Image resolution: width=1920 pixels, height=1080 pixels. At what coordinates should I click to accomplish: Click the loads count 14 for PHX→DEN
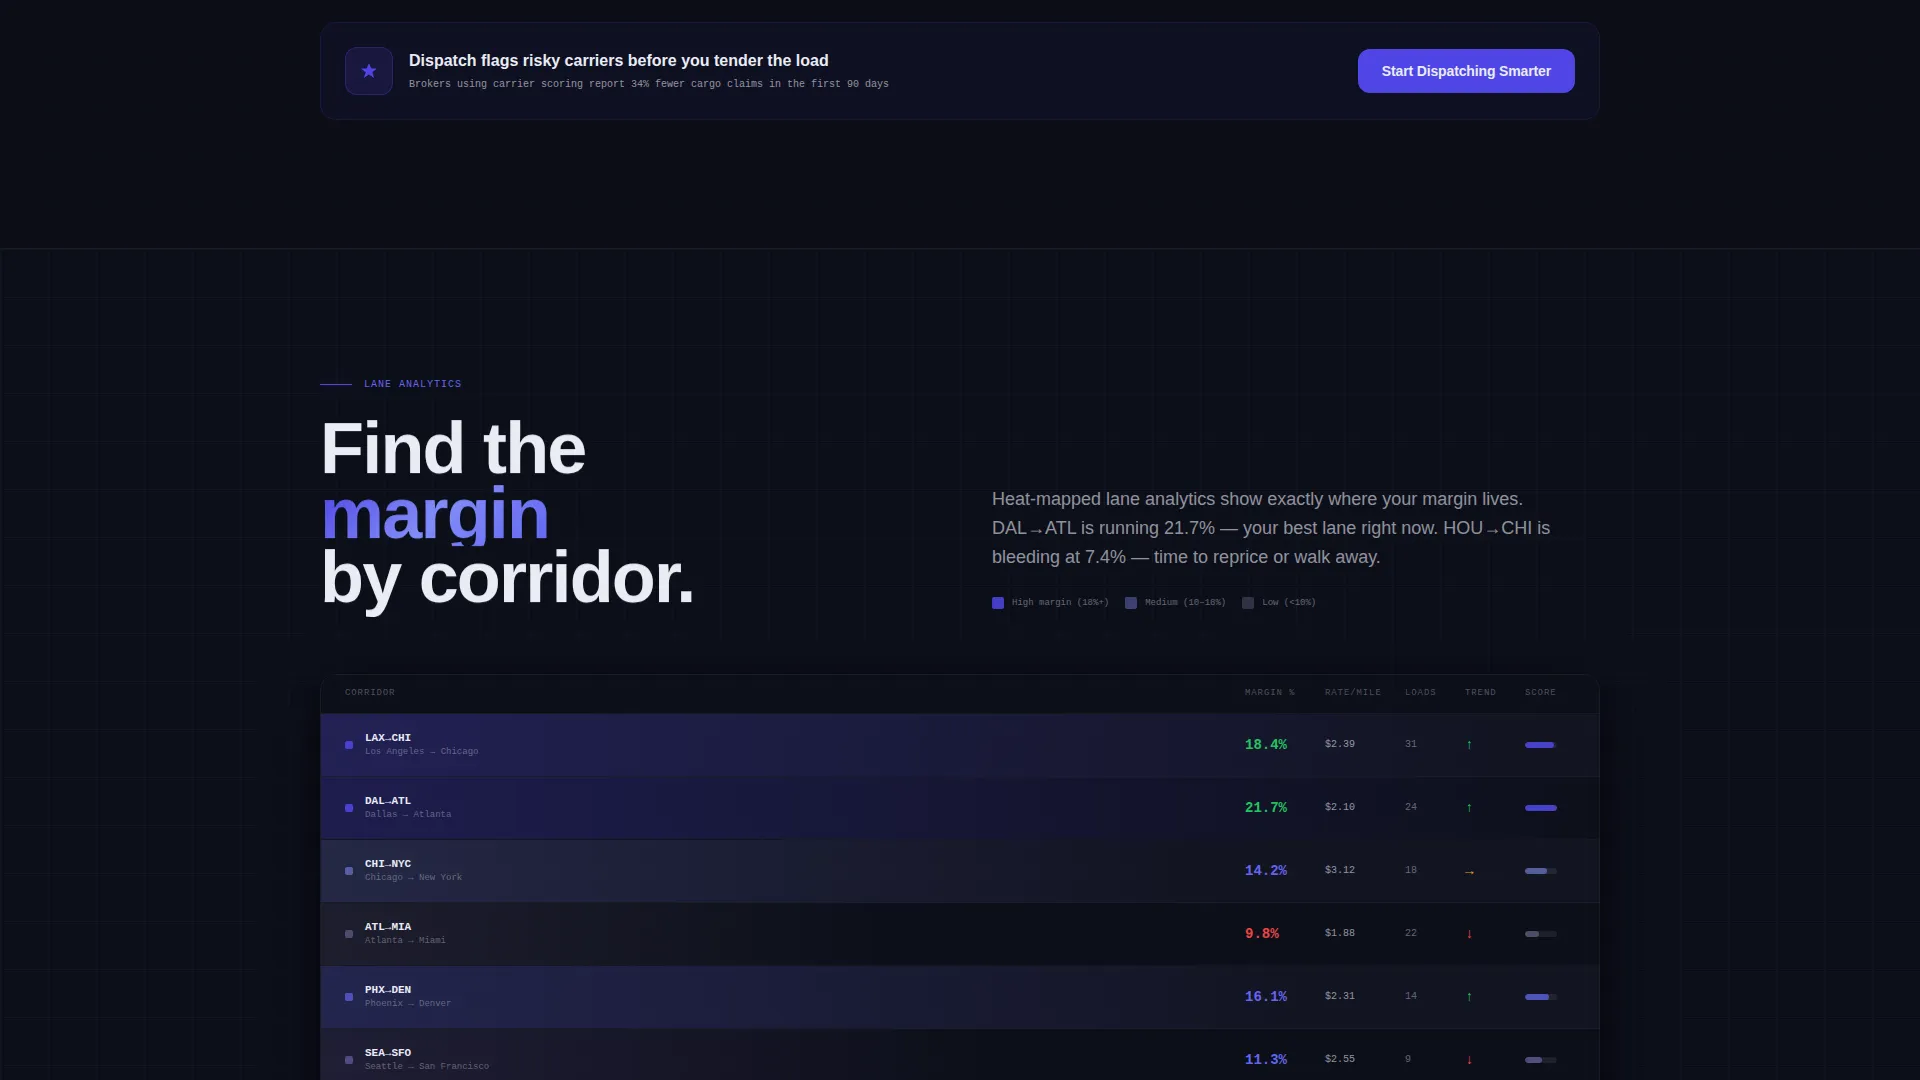[x=1411, y=996]
